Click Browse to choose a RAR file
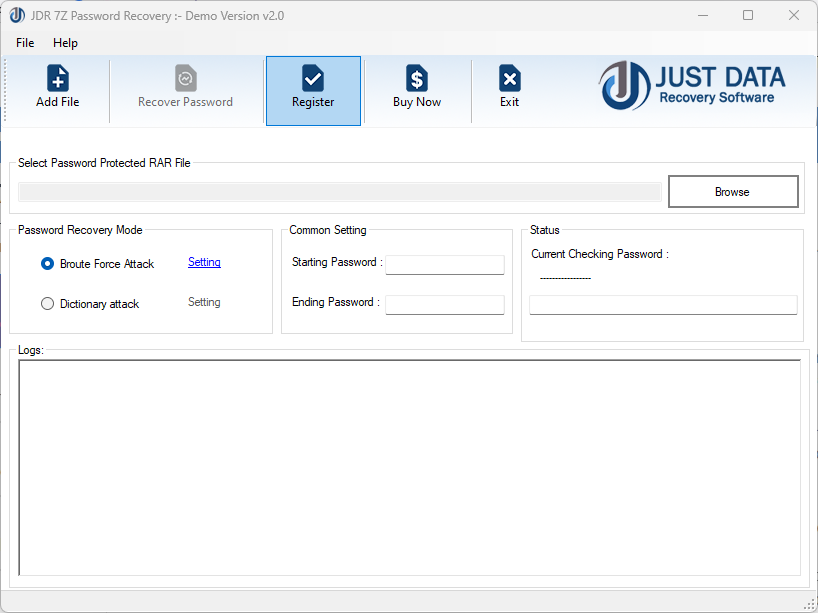The height and width of the screenshot is (613, 818). (x=732, y=191)
